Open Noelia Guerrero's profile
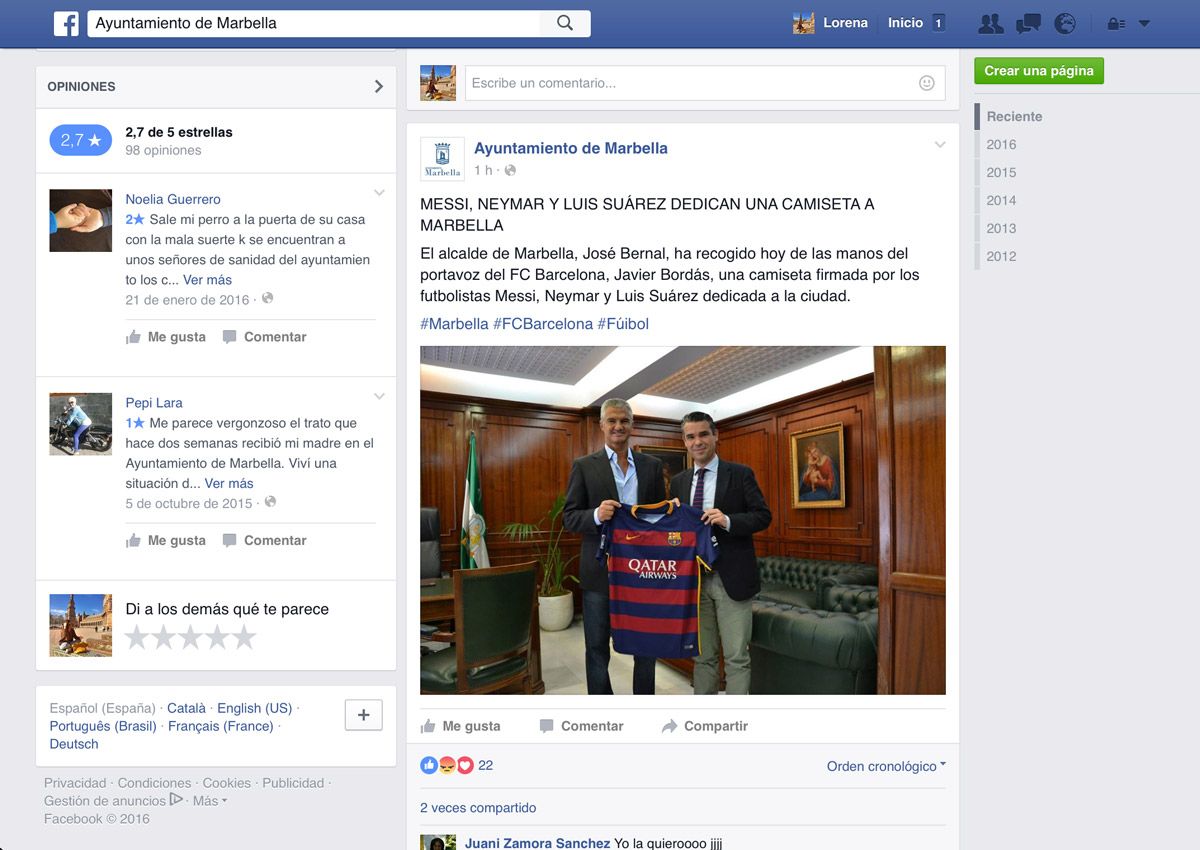 click(x=173, y=199)
